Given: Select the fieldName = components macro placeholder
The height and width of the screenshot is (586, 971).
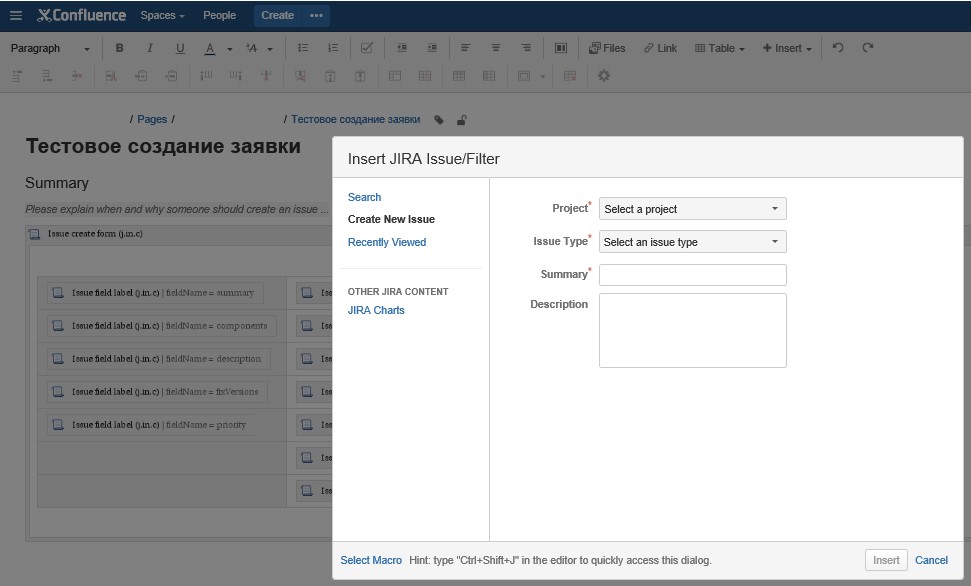Looking at the screenshot, I should click(x=162, y=326).
